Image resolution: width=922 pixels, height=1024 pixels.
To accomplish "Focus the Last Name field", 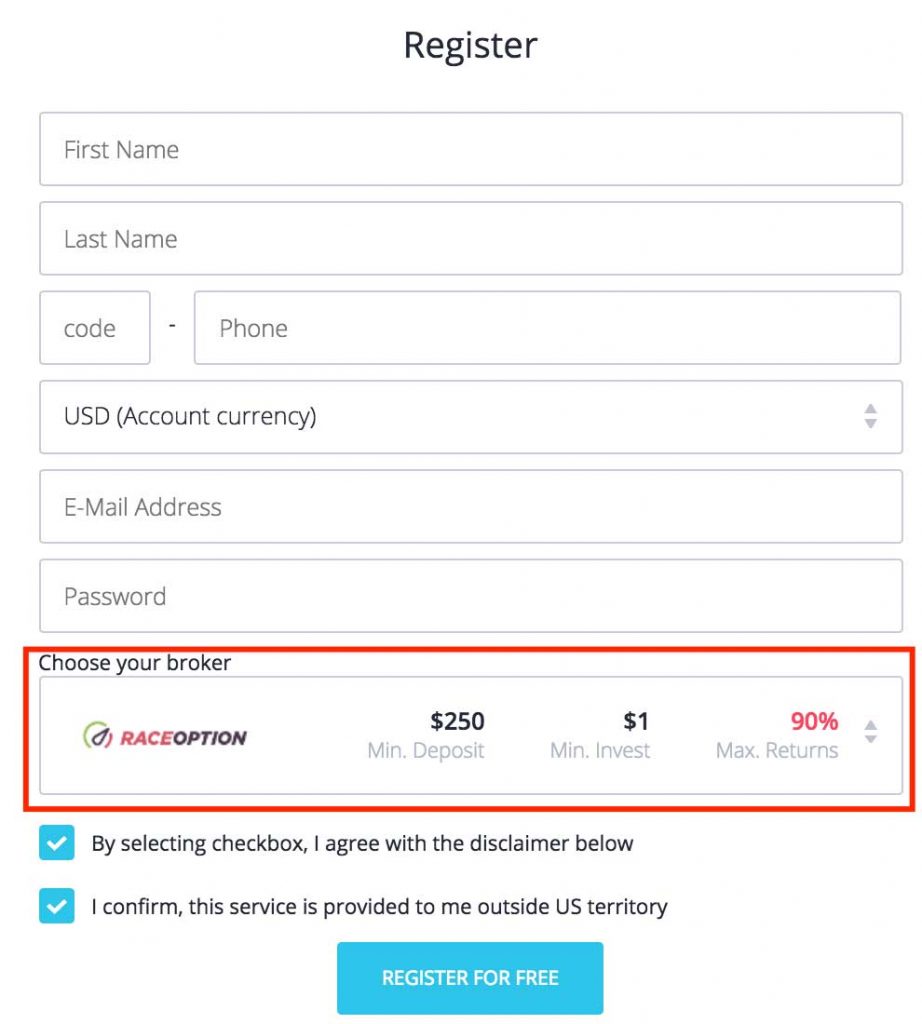I will [471, 238].
